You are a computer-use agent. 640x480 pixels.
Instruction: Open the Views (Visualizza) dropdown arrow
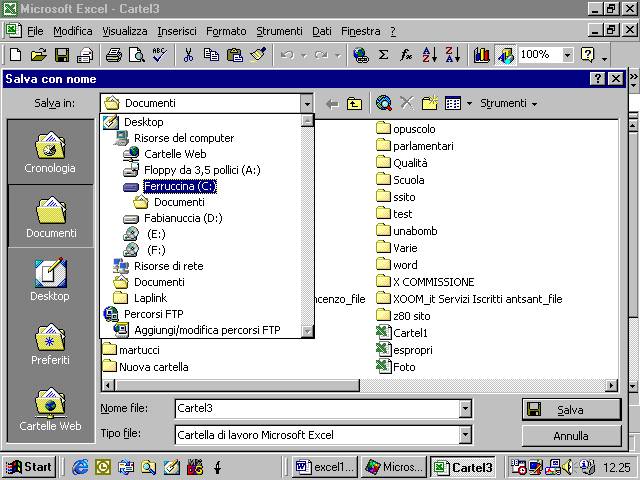(x=469, y=104)
